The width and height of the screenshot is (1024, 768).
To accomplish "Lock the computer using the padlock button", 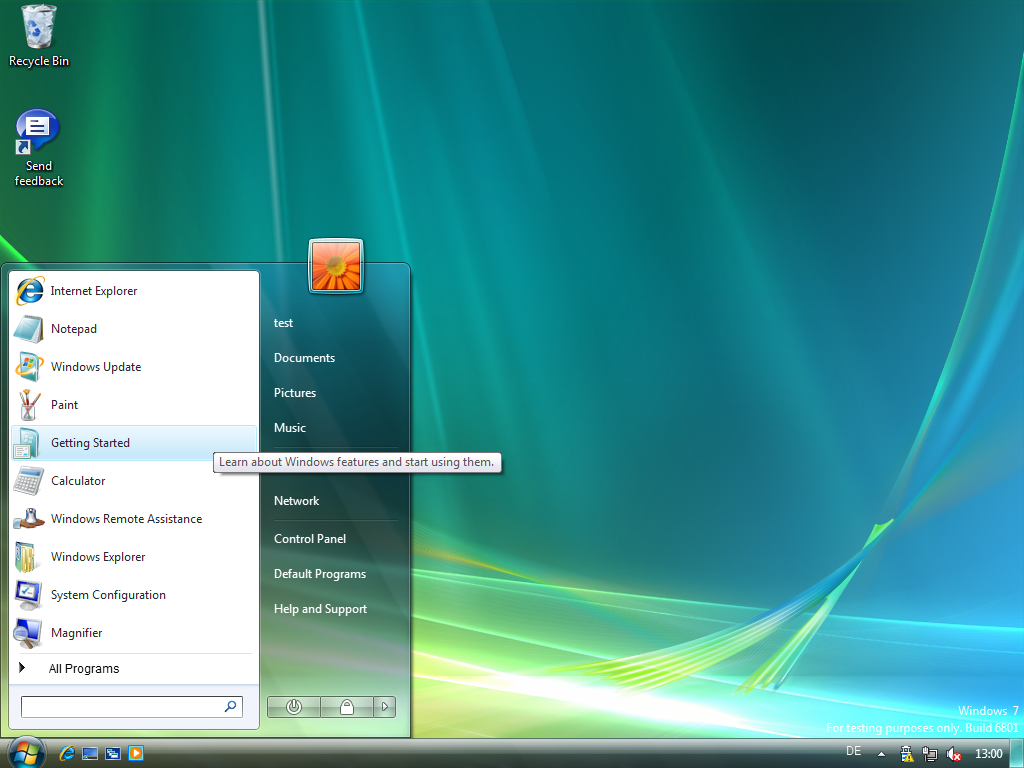I will pos(347,707).
